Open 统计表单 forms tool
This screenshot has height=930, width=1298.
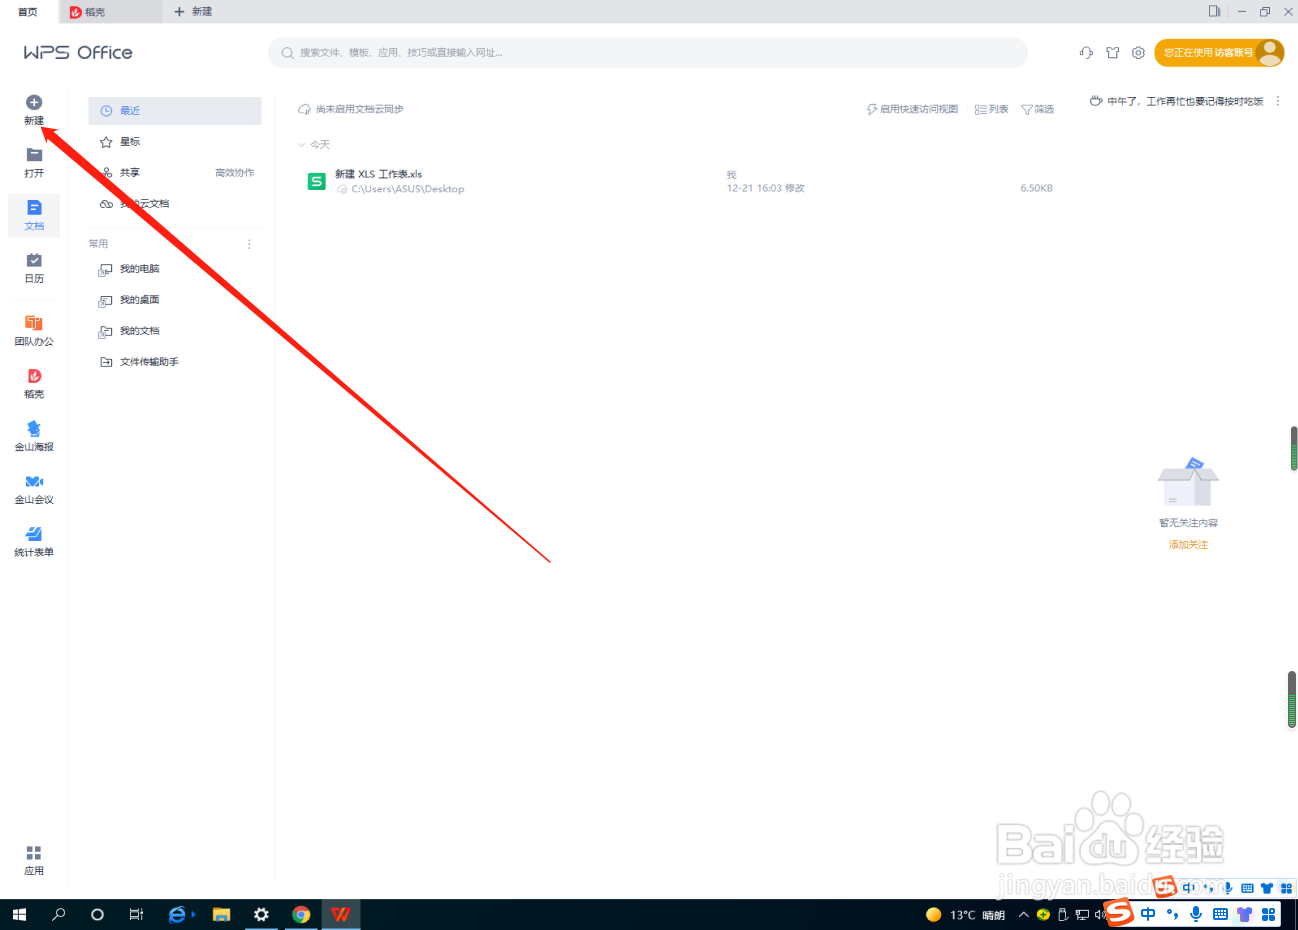click(33, 540)
